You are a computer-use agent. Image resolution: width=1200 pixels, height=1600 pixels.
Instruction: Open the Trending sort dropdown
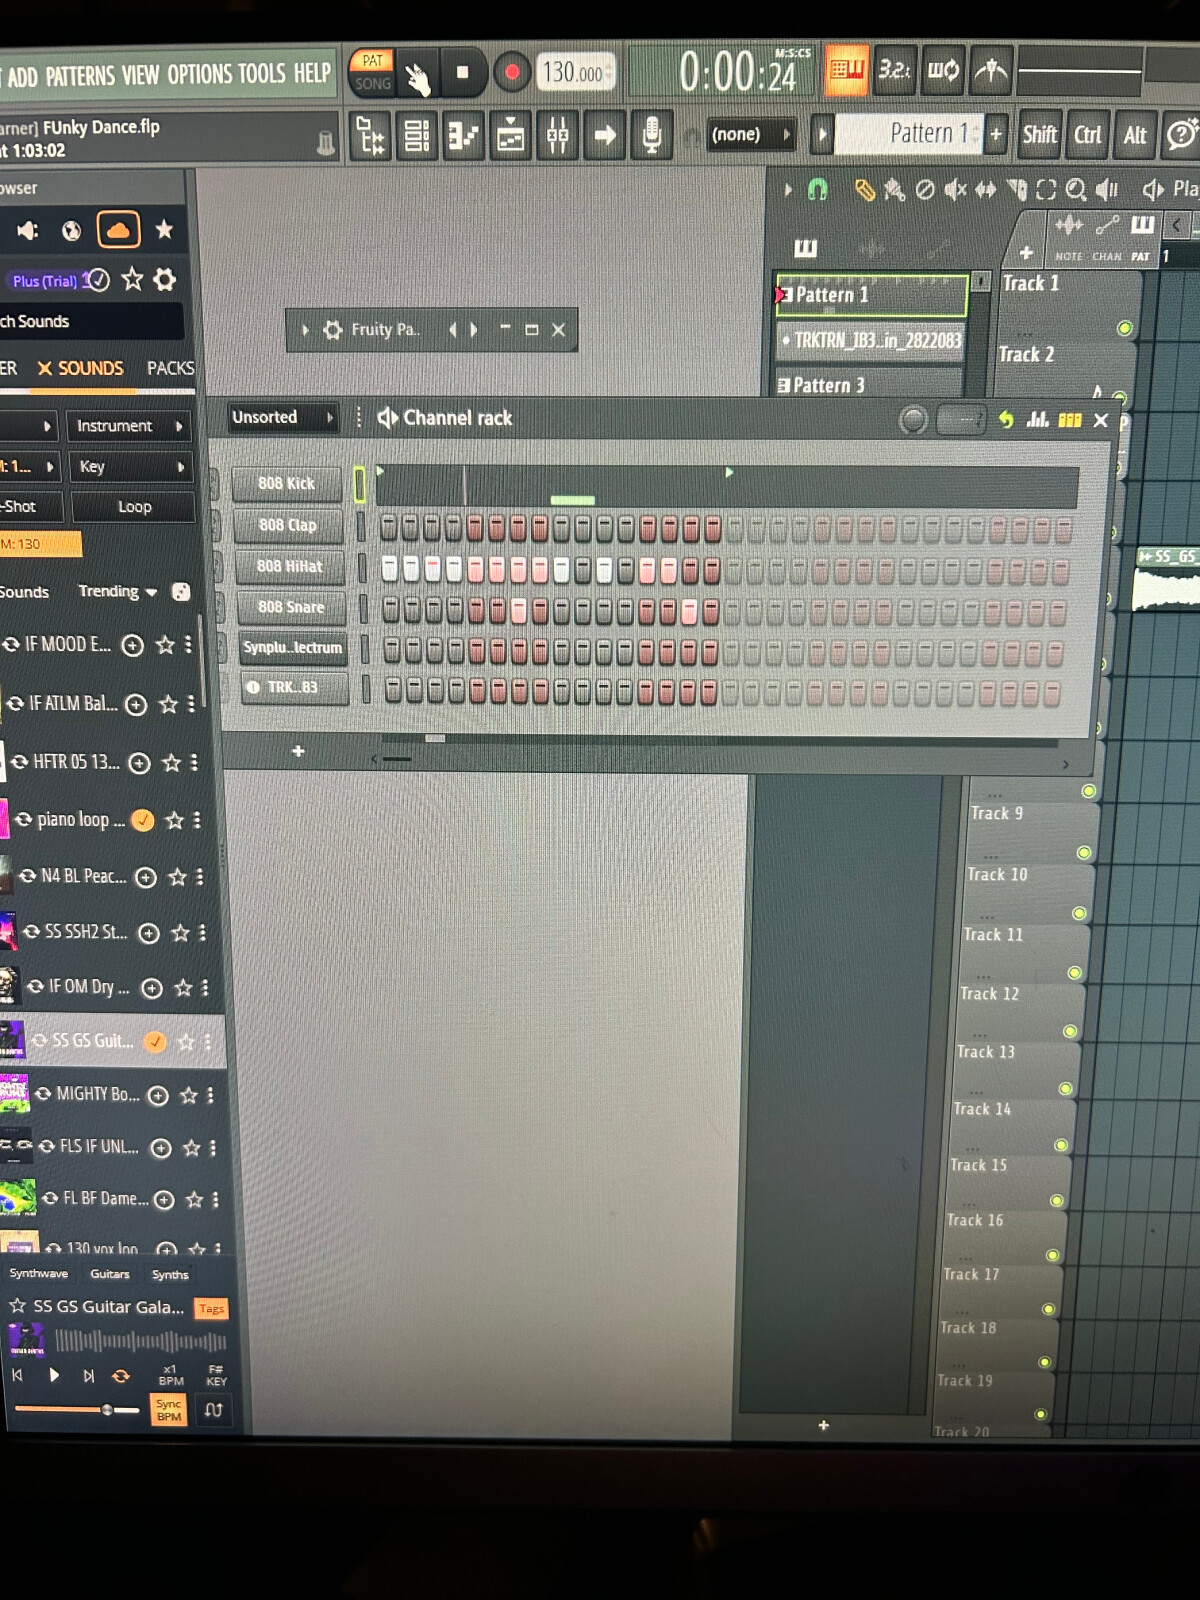coord(118,592)
